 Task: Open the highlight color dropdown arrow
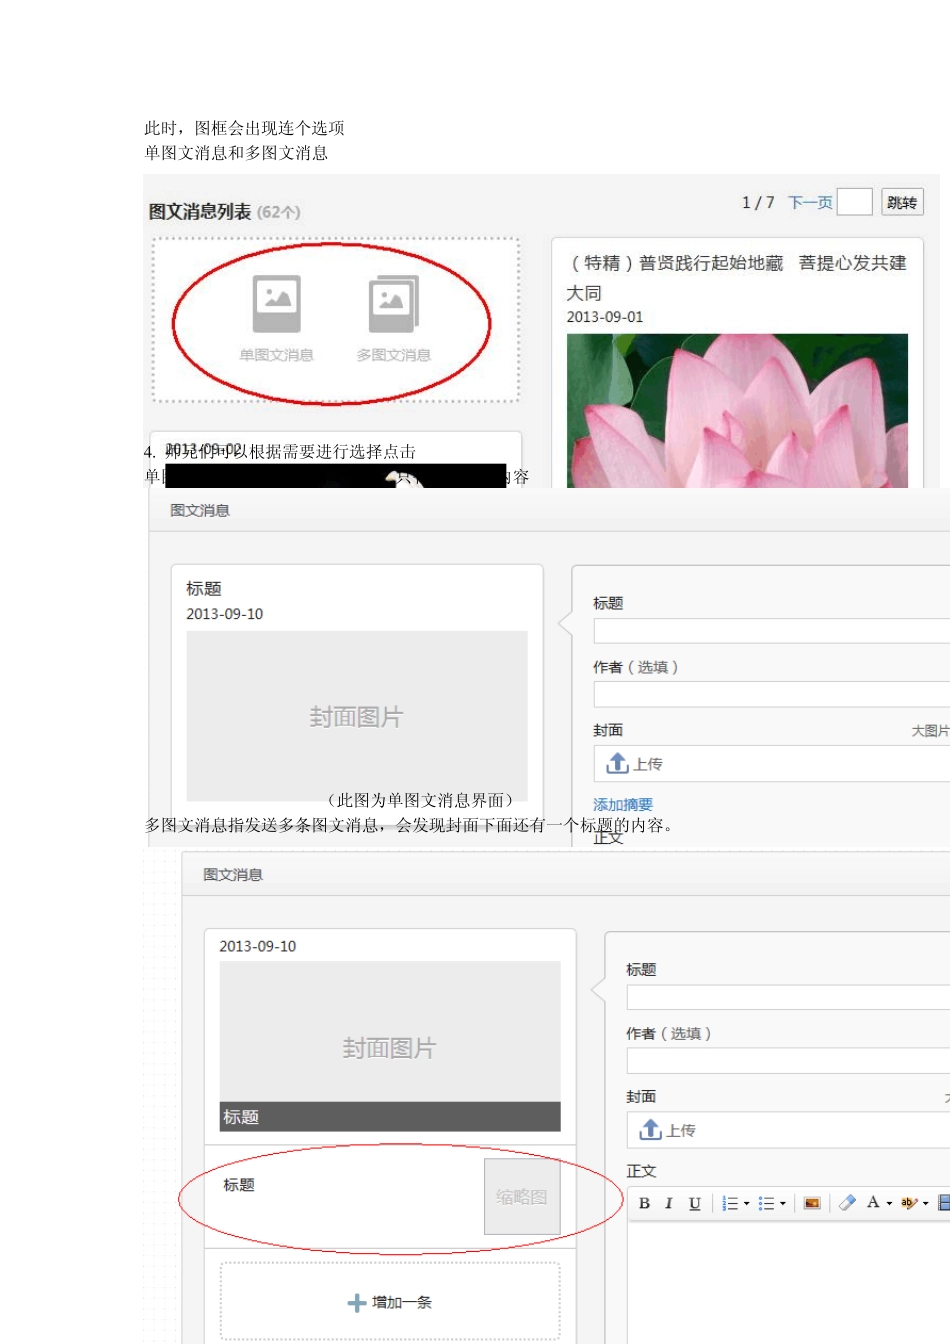pos(925,1204)
